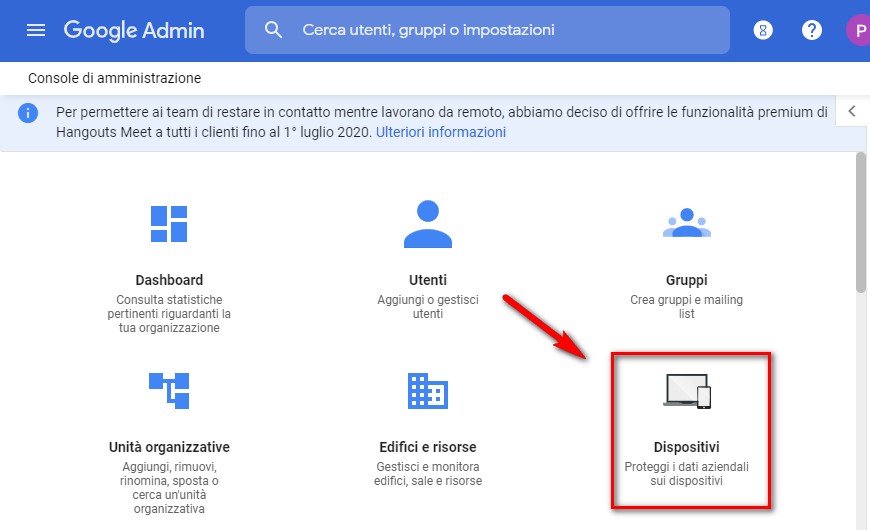870x530 pixels.
Task: Click the Edifici e risorse building icon
Action: click(428, 391)
